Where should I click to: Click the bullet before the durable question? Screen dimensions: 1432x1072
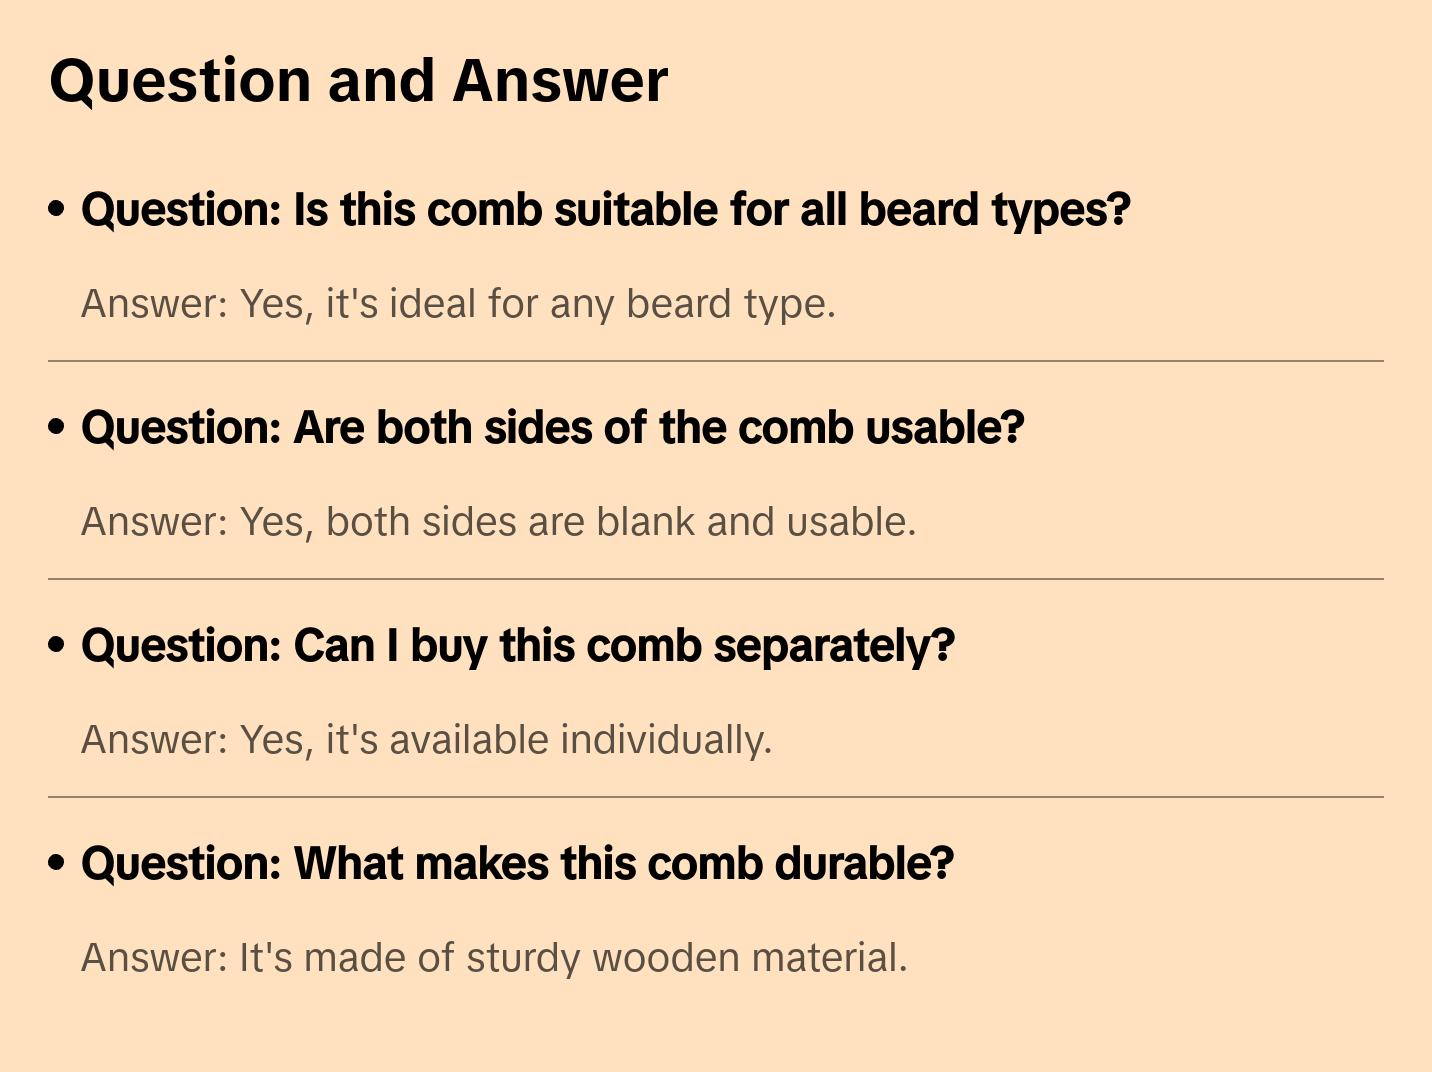(x=57, y=863)
